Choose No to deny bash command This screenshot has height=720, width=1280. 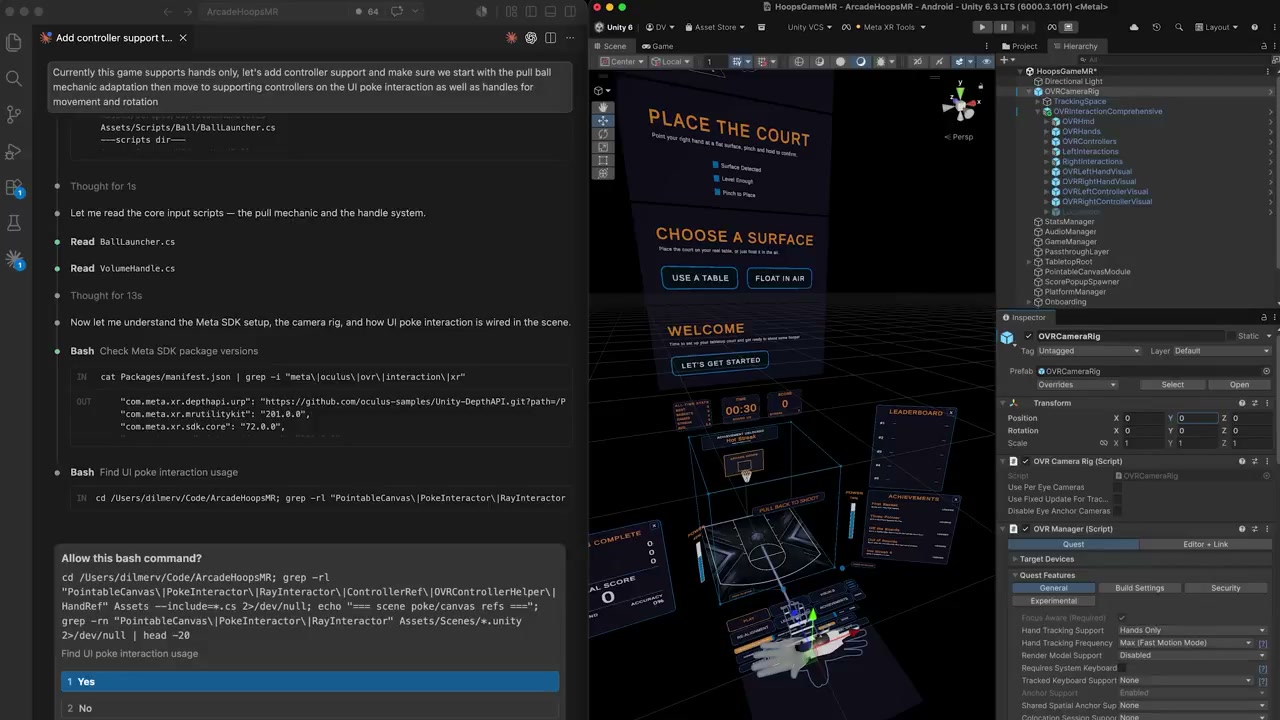(310, 708)
